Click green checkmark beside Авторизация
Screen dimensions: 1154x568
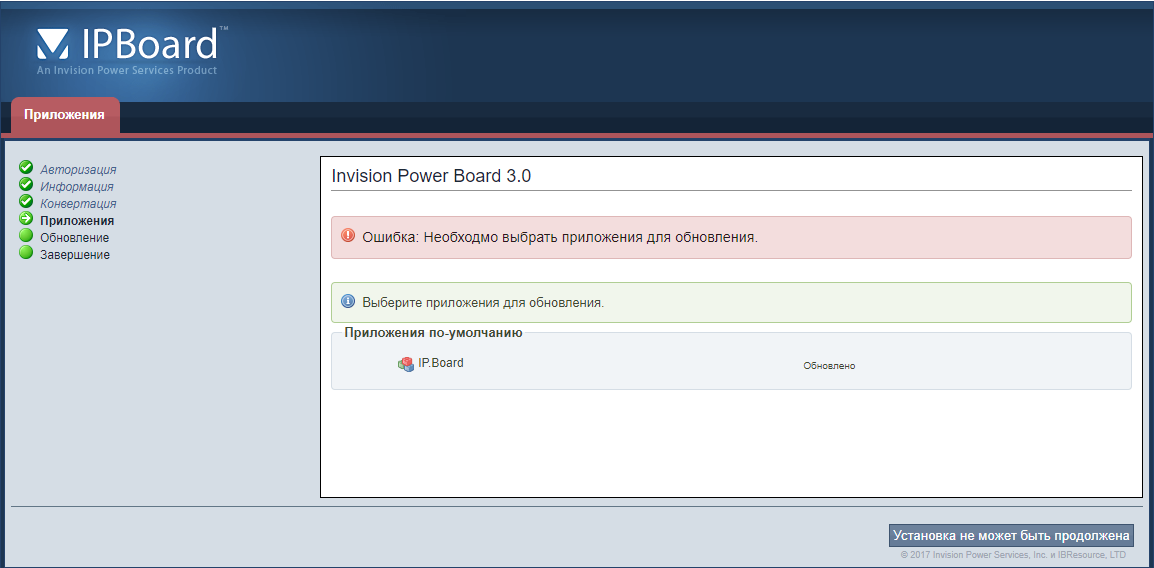click(x=26, y=167)
